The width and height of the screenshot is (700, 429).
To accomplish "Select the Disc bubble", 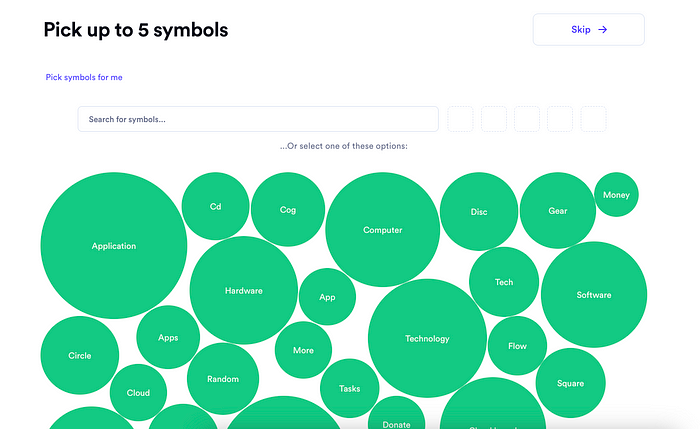I will click(x=479, y=212).
